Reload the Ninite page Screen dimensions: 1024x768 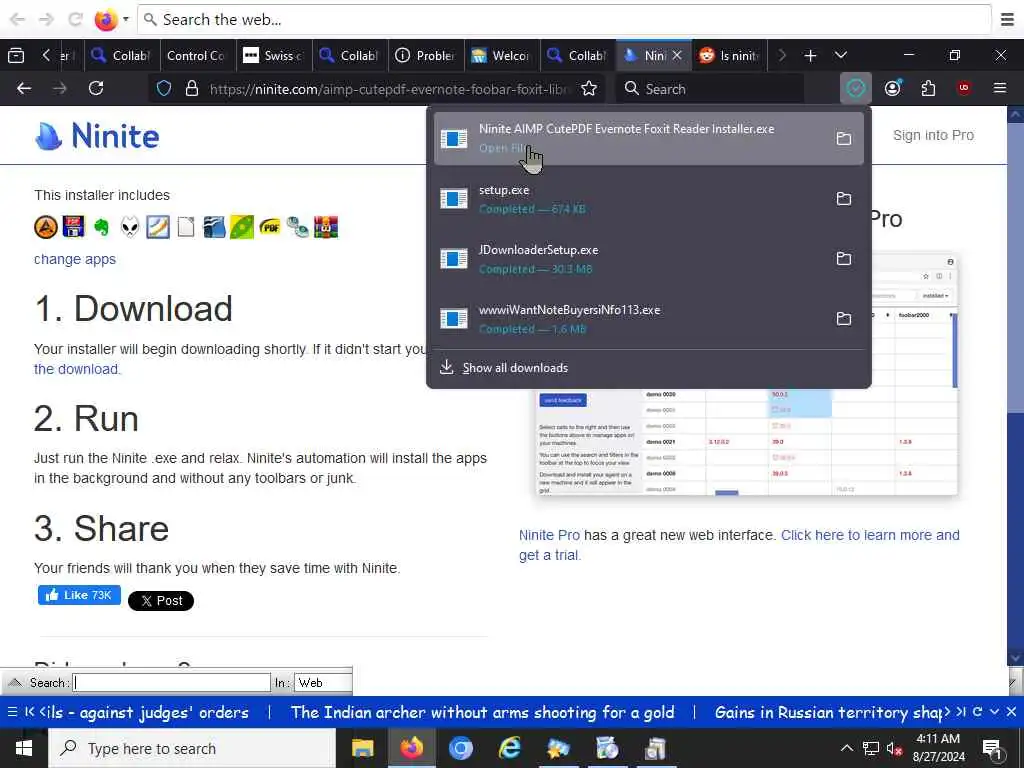coord(96,88)
